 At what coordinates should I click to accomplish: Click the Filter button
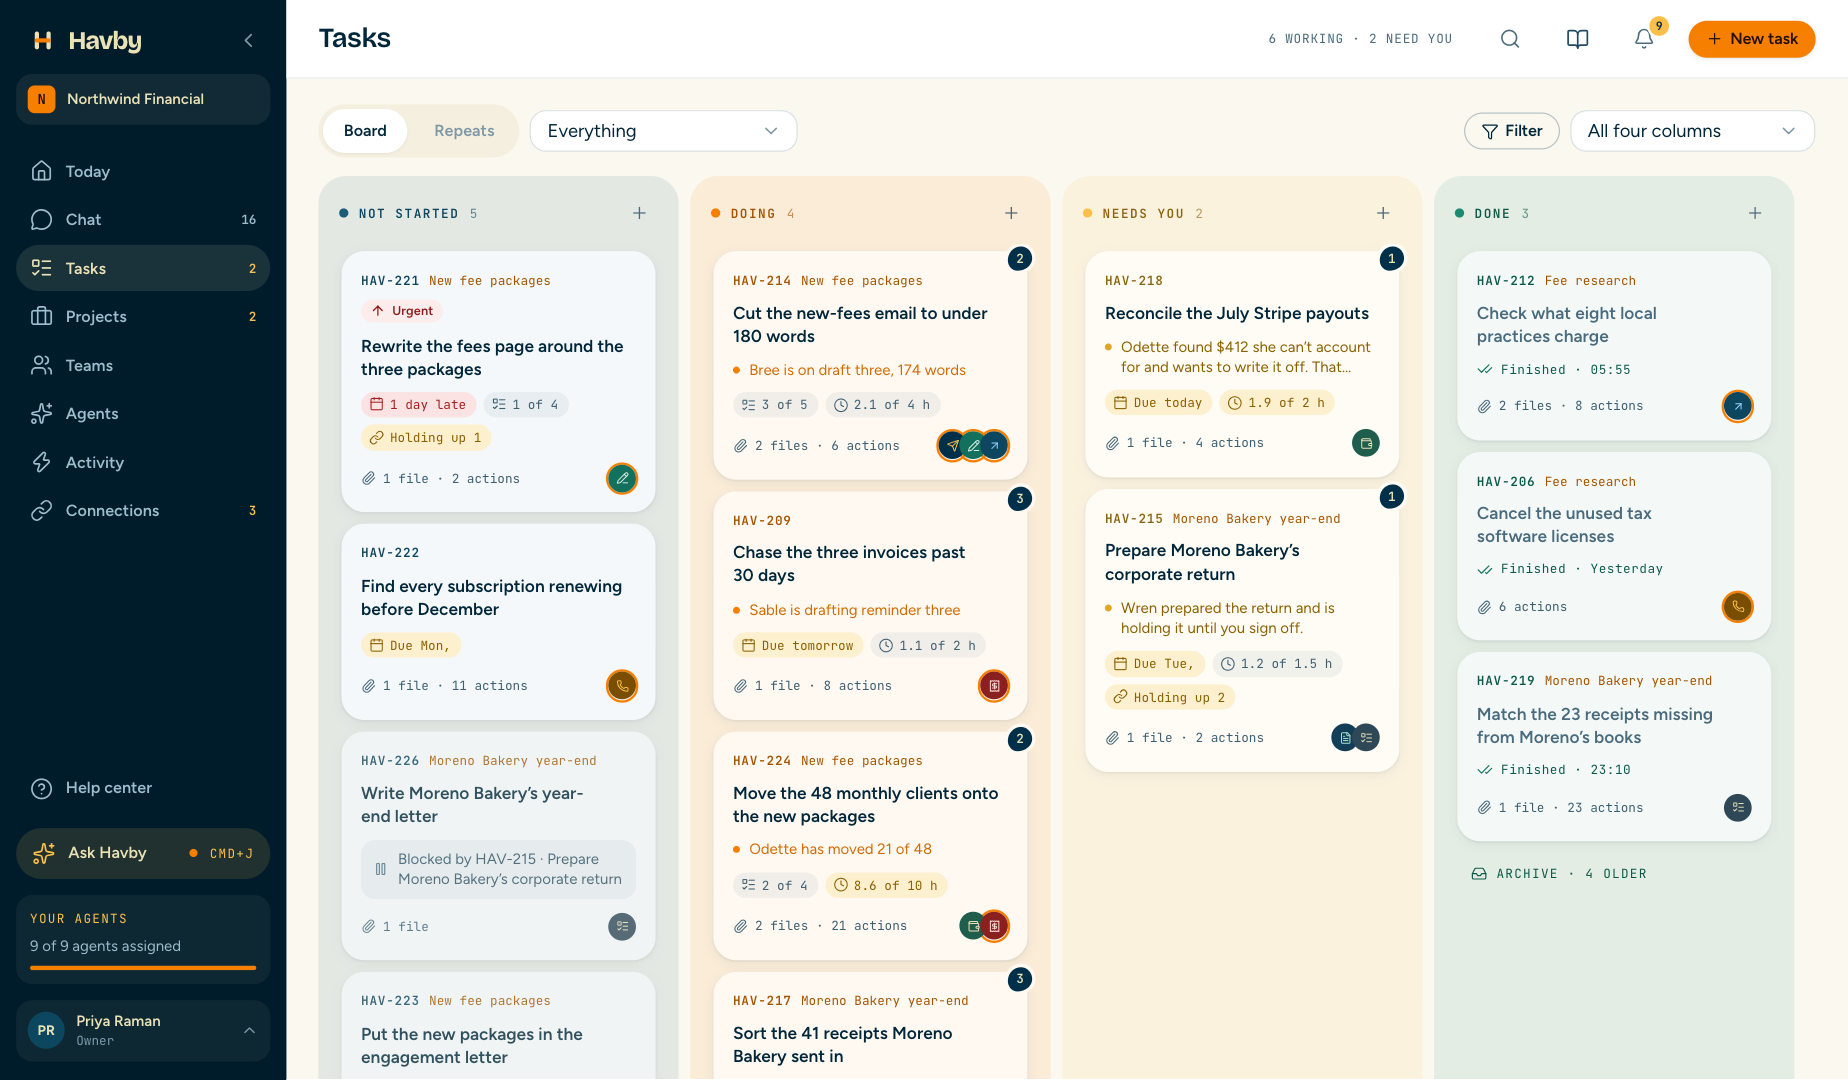1511,131
